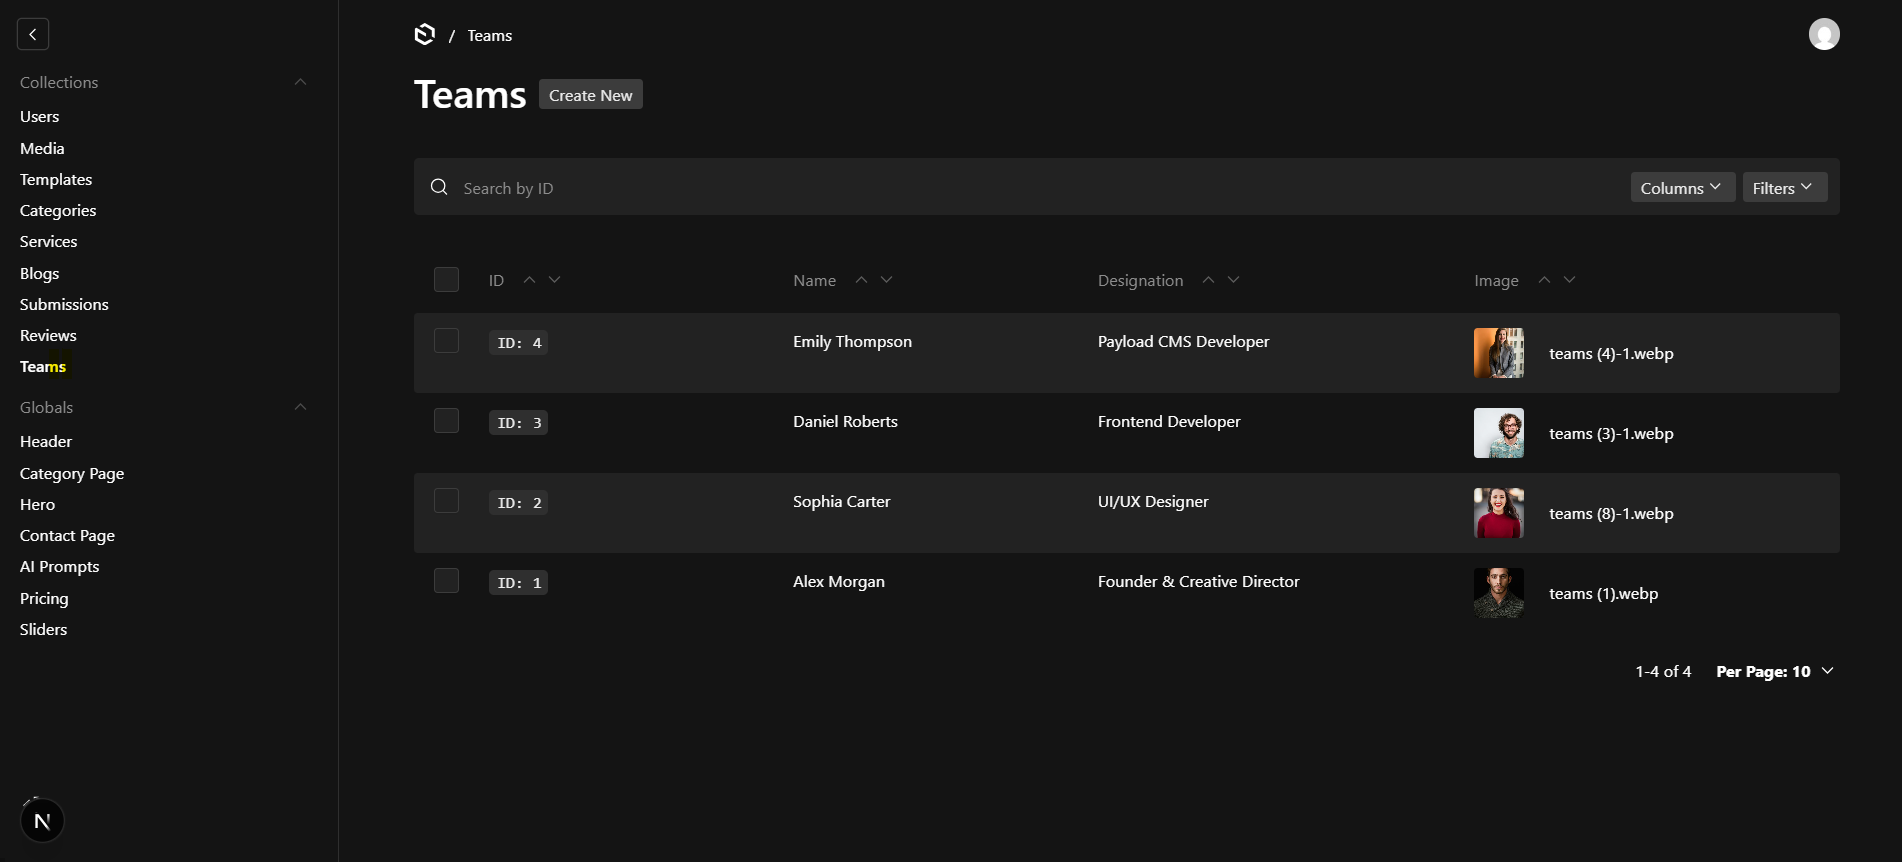Select the Alex Morgan row checkbox
Image resolution: width=1902 pixels, height=862 pixels.
point(446,581)
